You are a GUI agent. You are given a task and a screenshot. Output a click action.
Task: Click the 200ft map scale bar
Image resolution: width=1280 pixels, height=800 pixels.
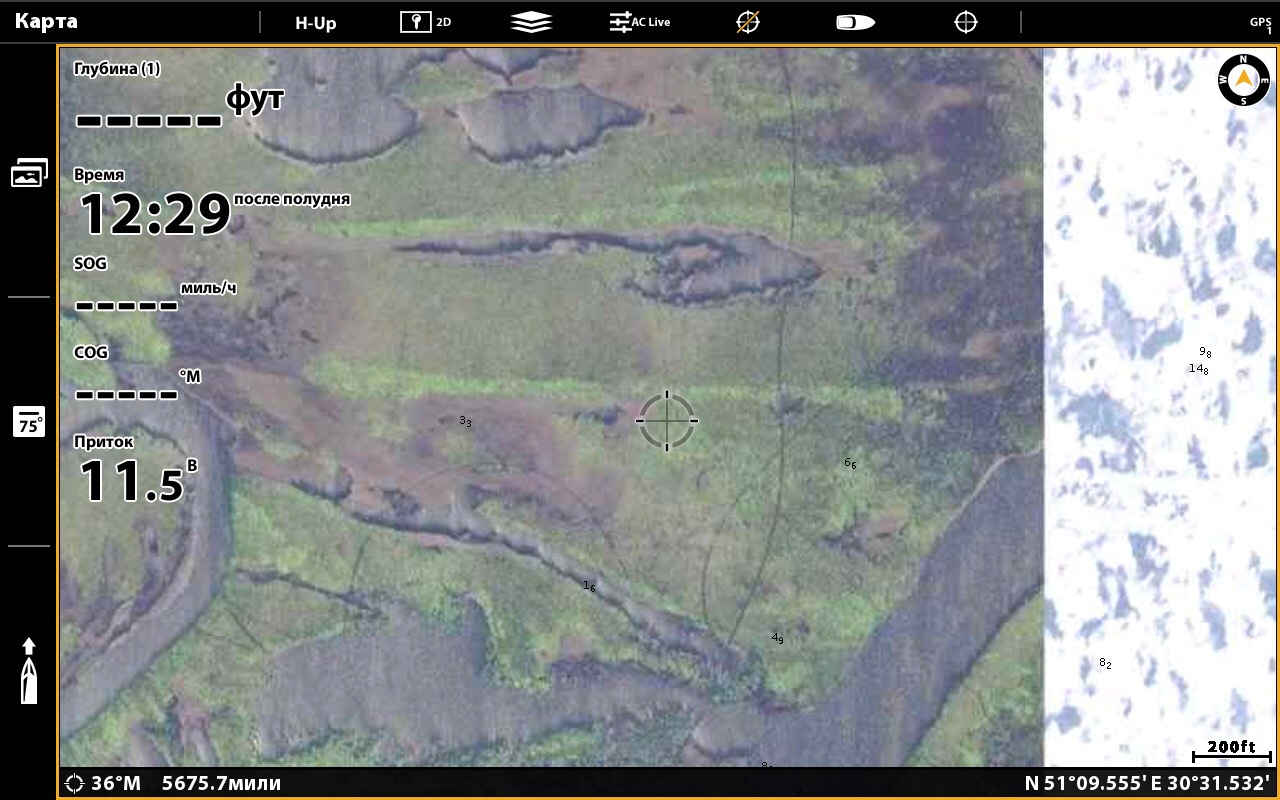(x=1230, y=751)
